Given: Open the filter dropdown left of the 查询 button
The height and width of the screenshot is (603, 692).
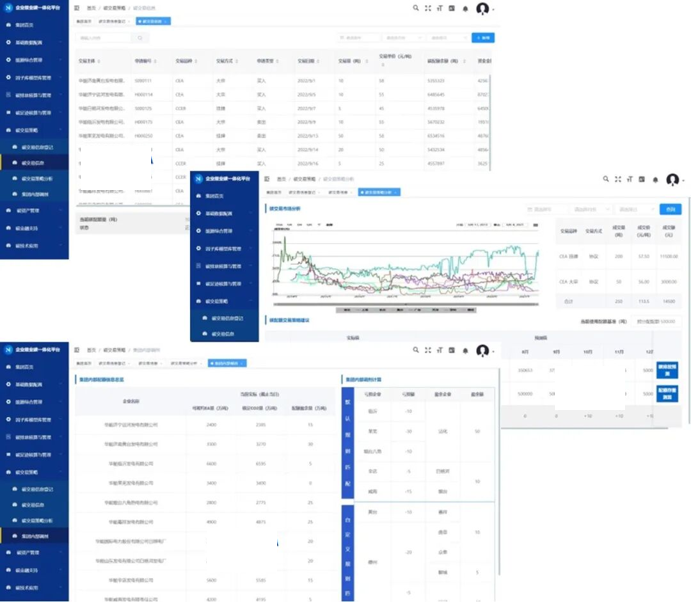Looking at the screenshot, I should pyautogui.click(x=635, y=209).
